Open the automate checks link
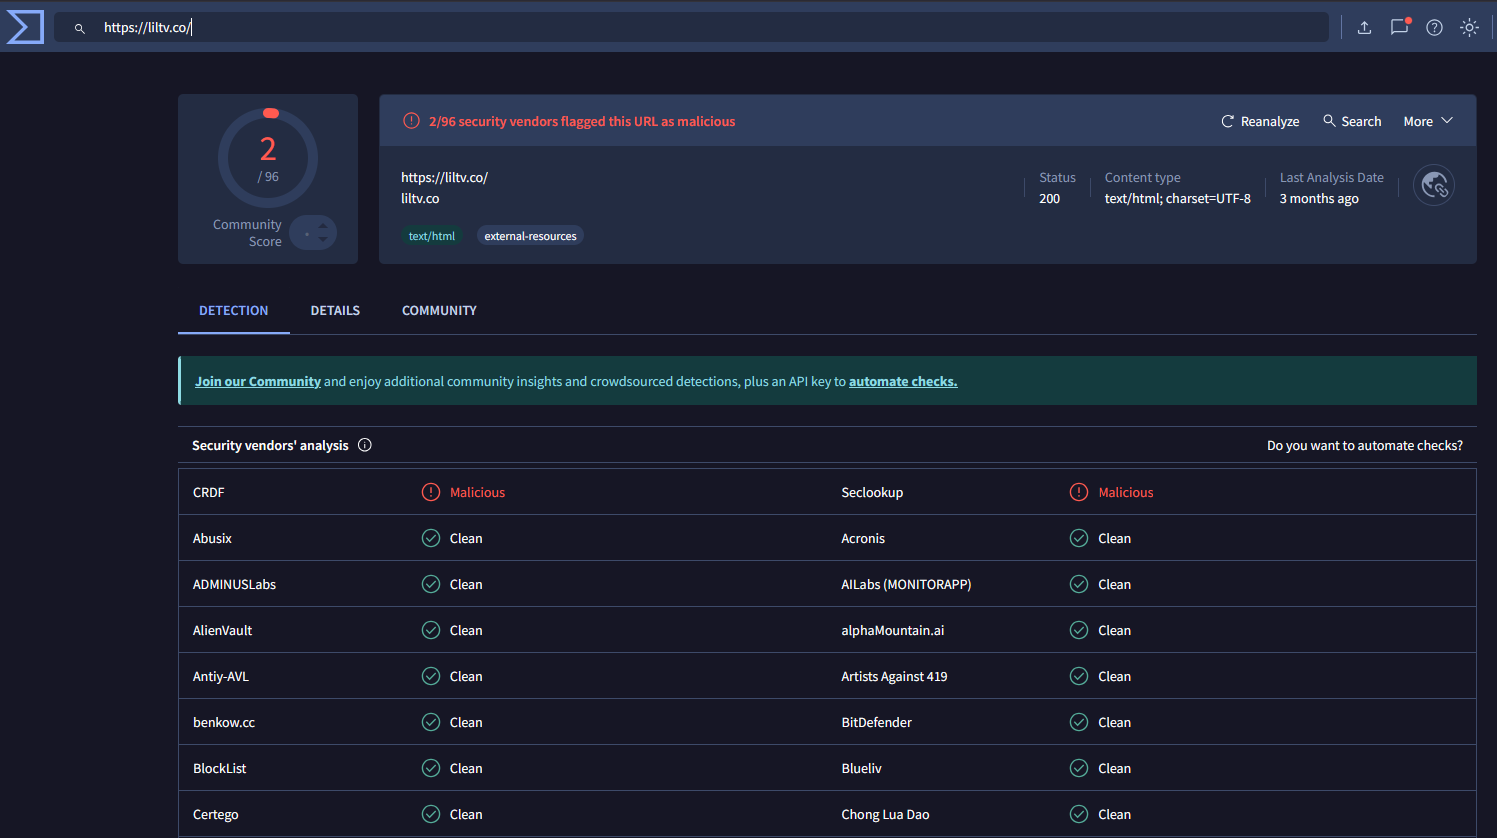1497x838 pixels. point(903,381)
